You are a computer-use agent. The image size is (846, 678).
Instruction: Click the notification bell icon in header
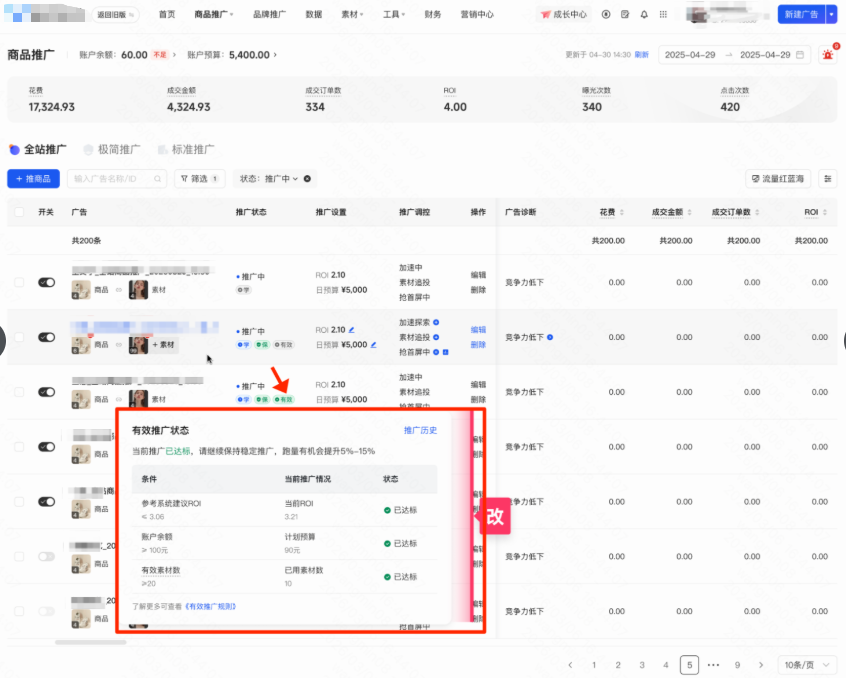[x=644, y=15]
